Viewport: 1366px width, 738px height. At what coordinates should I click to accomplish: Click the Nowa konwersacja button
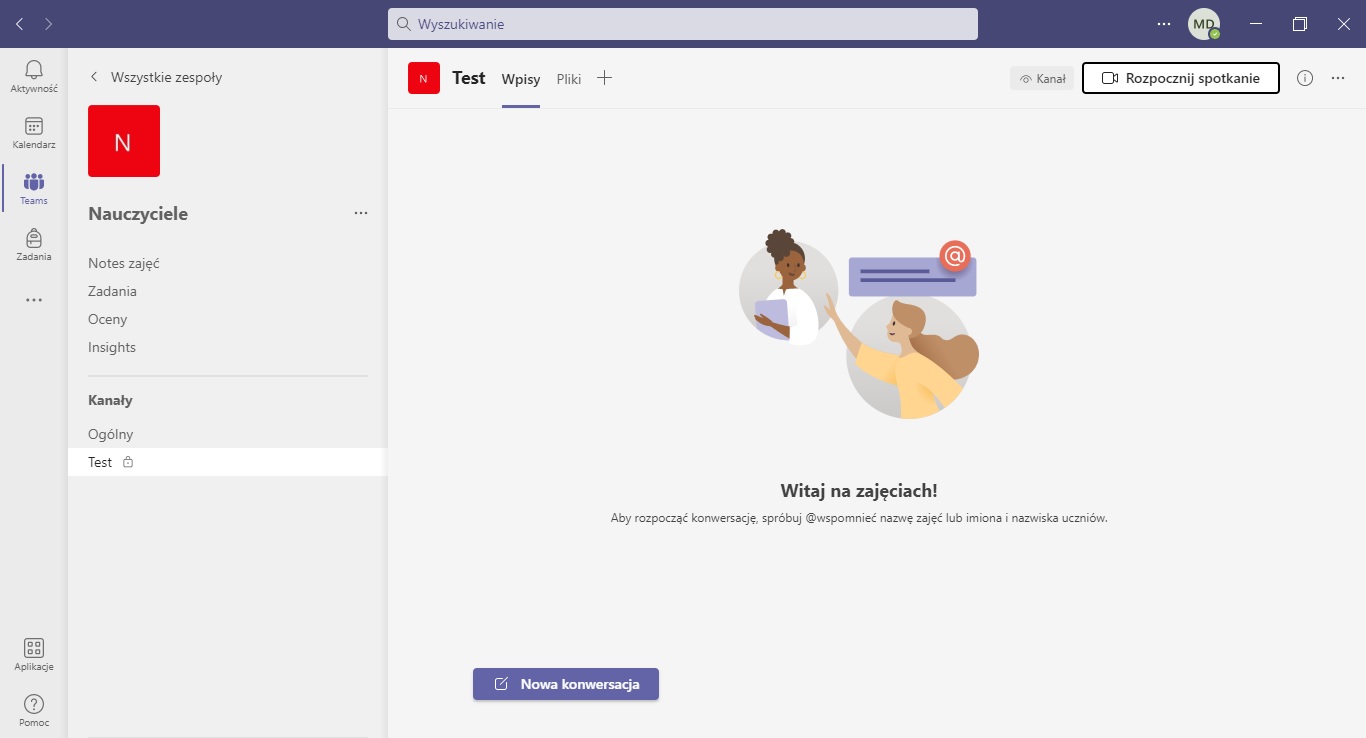[x=566, y=684]
